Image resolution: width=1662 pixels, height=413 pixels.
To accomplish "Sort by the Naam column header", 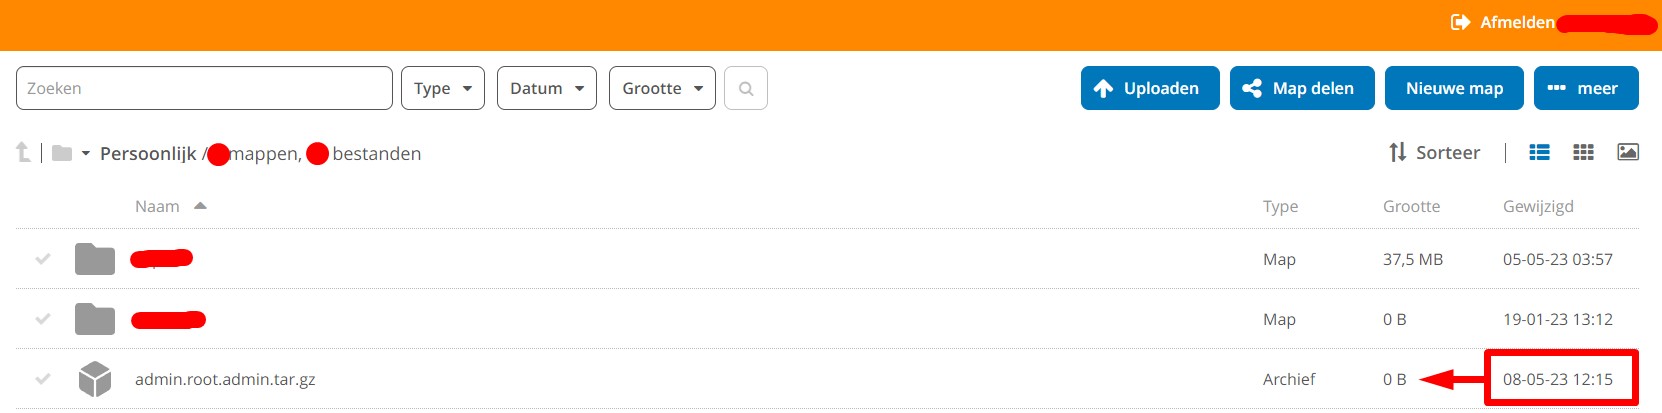I will (158, 206).
